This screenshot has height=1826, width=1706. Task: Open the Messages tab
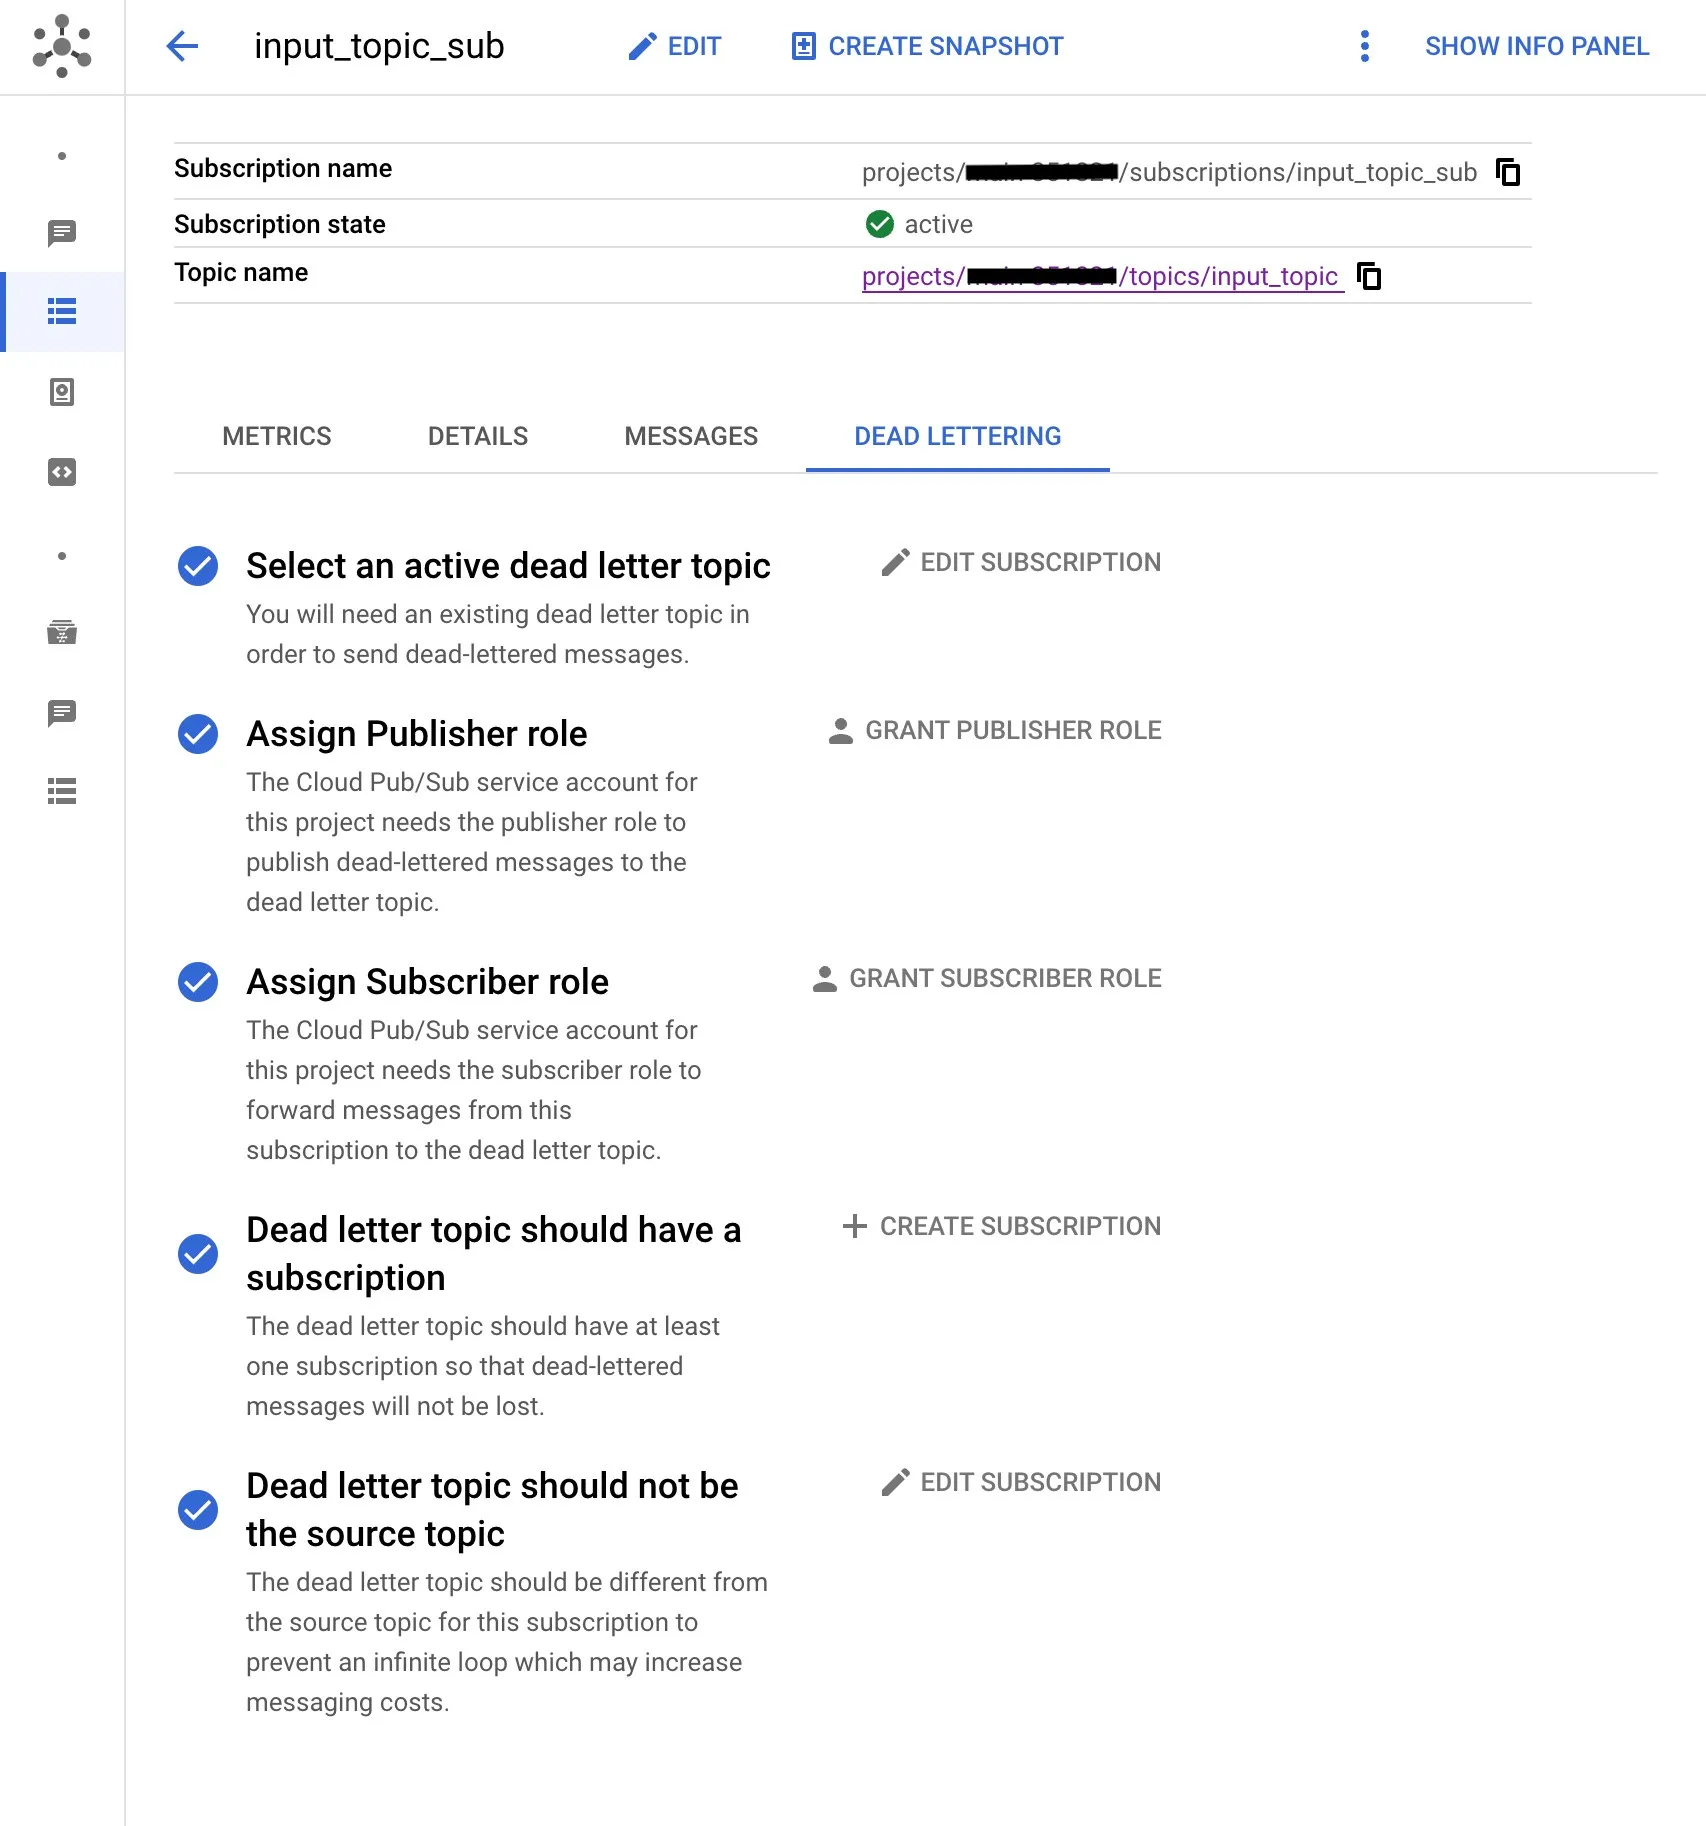[x=691, y=436]
